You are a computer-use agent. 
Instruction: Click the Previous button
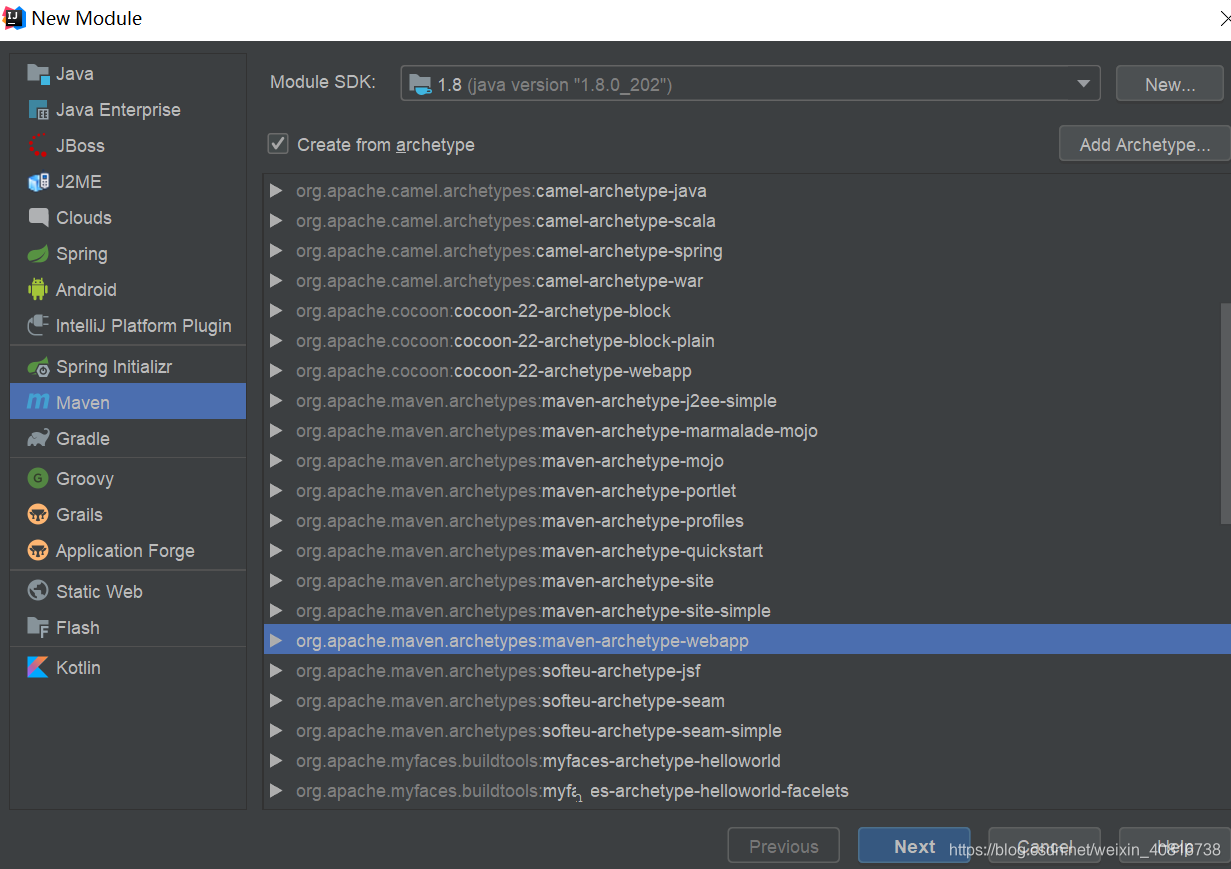(x=784, y=846)
